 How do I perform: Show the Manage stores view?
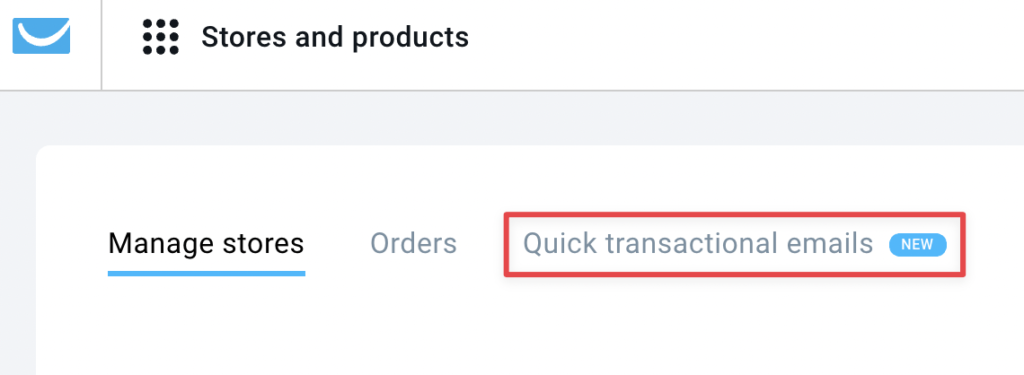[206, 244]
